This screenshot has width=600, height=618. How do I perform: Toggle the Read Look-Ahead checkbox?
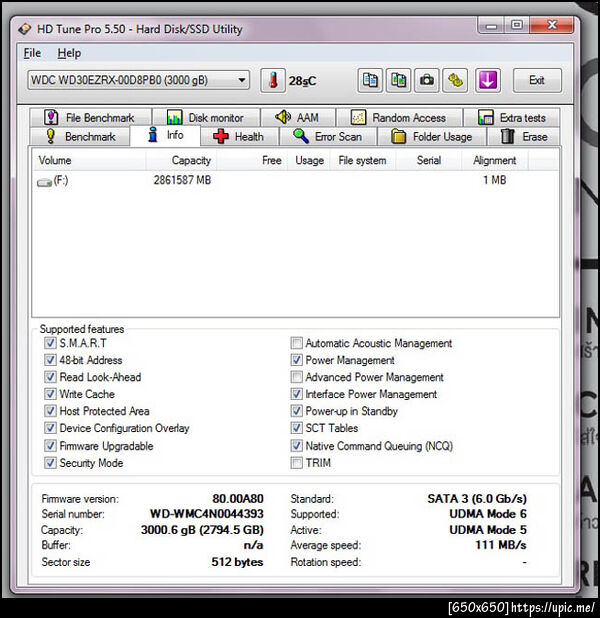click(50, 377)
